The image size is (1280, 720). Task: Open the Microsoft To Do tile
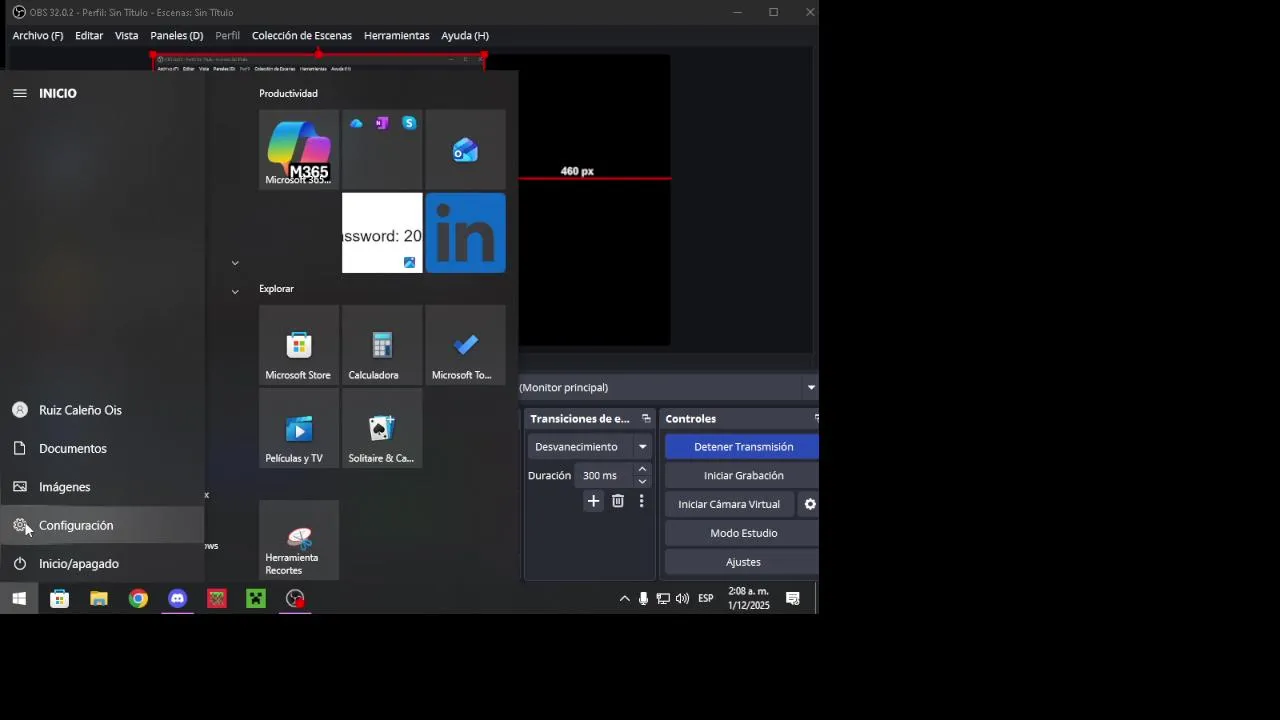465,345
